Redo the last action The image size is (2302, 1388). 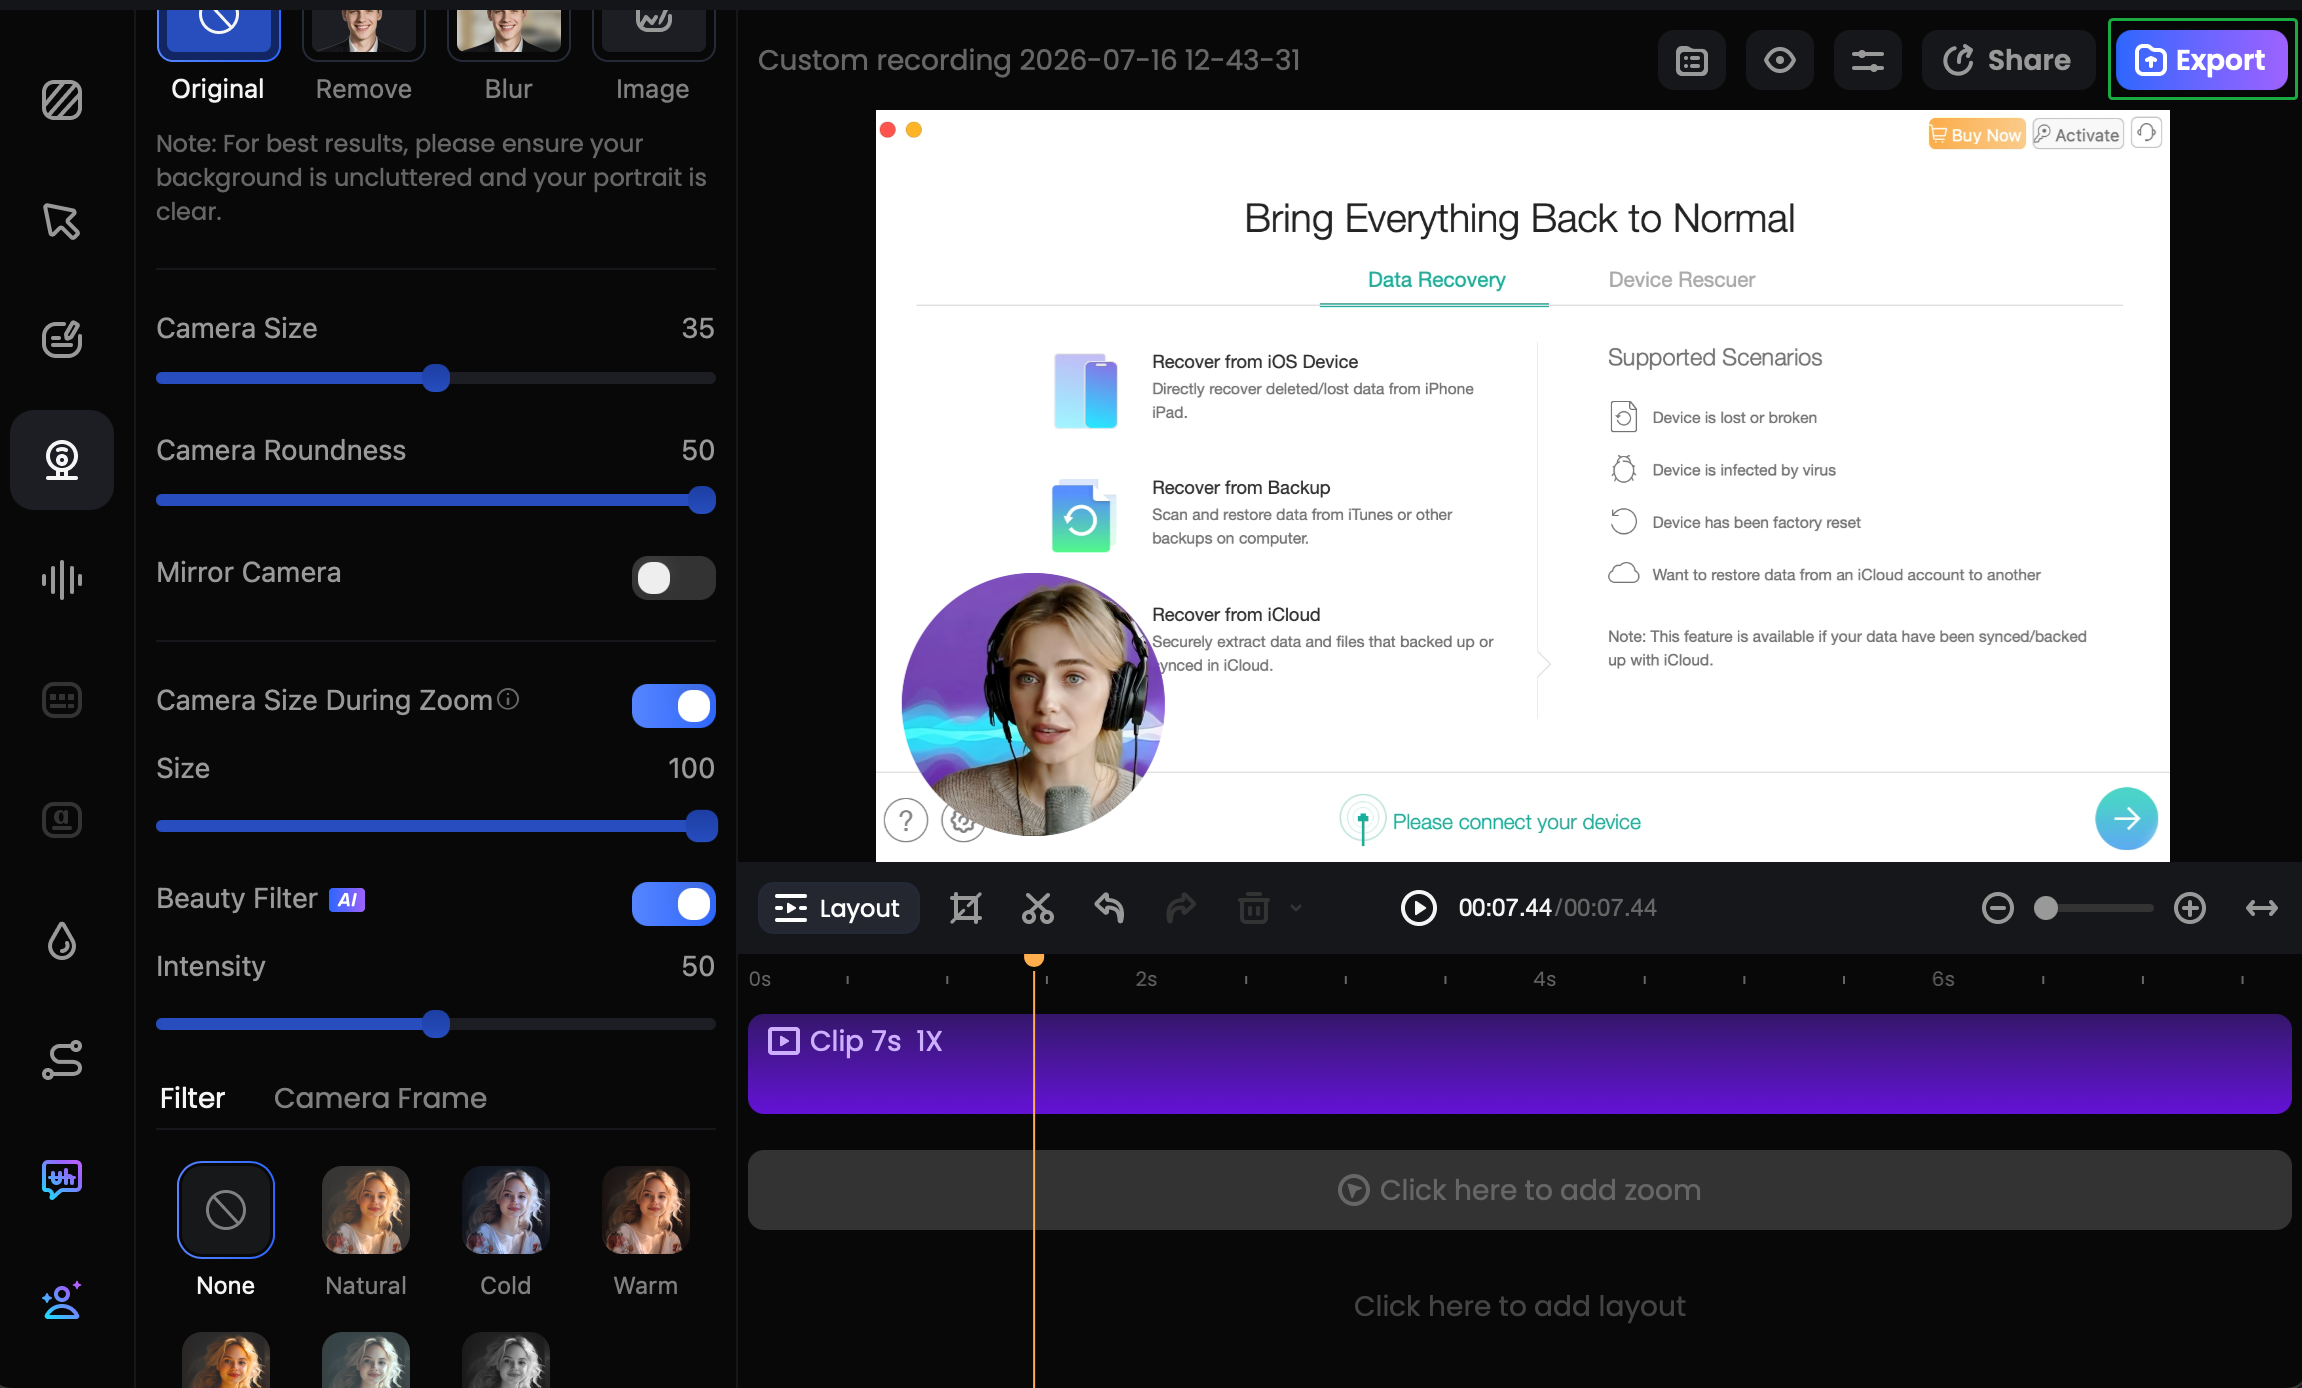pyautogui.click(x=1181, y=908)
